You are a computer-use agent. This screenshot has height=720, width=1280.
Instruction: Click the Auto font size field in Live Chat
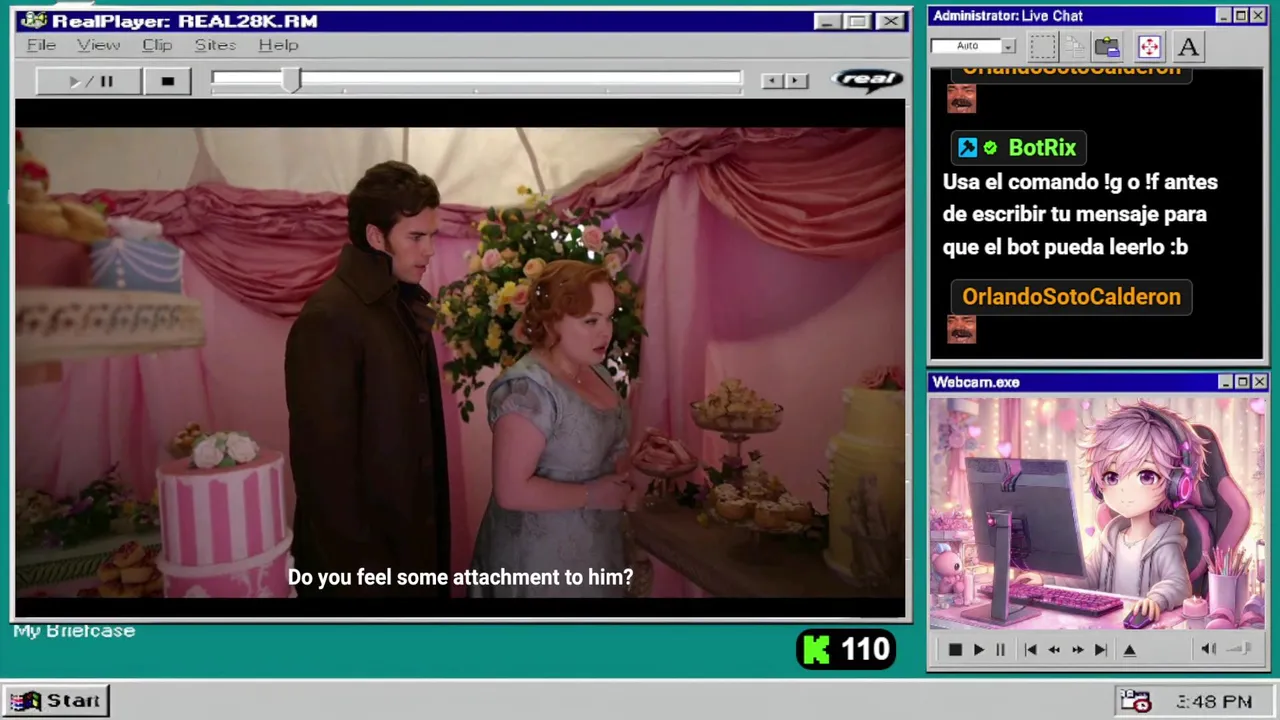pyautogui.click(x=966, y=46)
